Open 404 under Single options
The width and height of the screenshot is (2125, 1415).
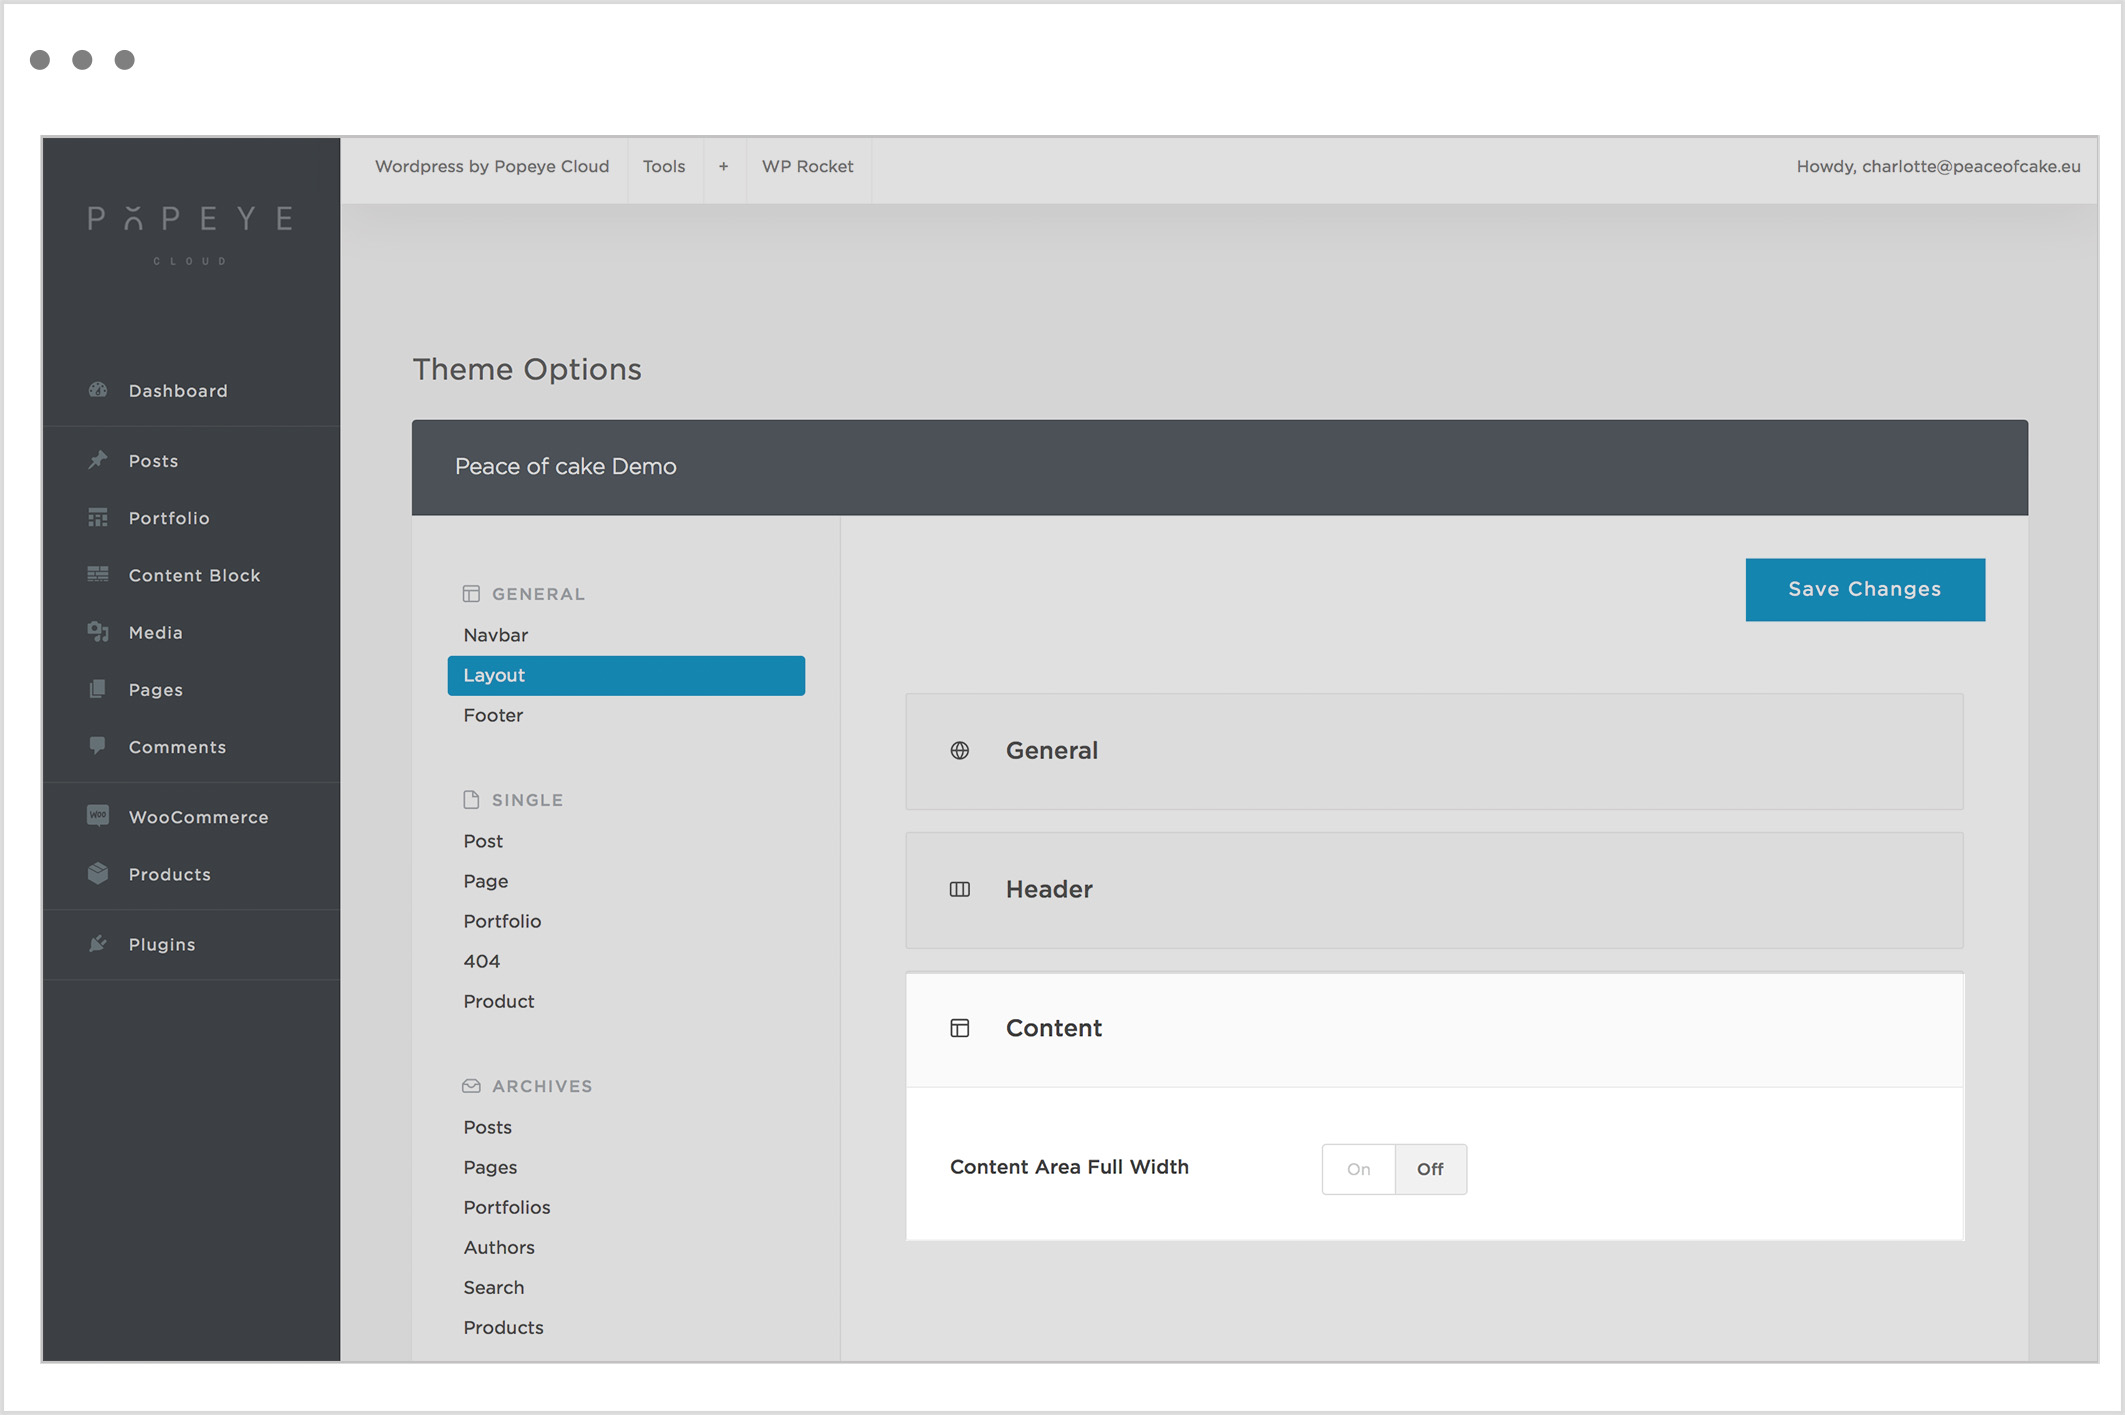coord(482,961)
